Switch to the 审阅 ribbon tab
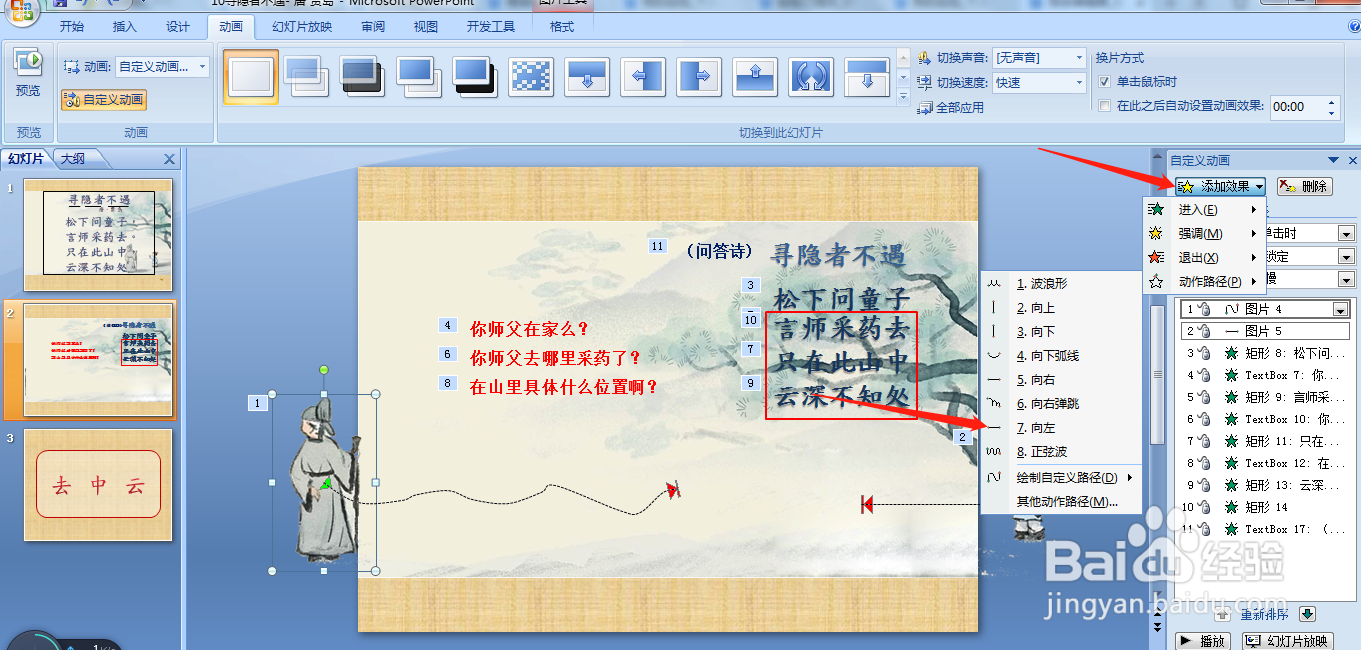 pyautogui.click(x=373, y=27)
